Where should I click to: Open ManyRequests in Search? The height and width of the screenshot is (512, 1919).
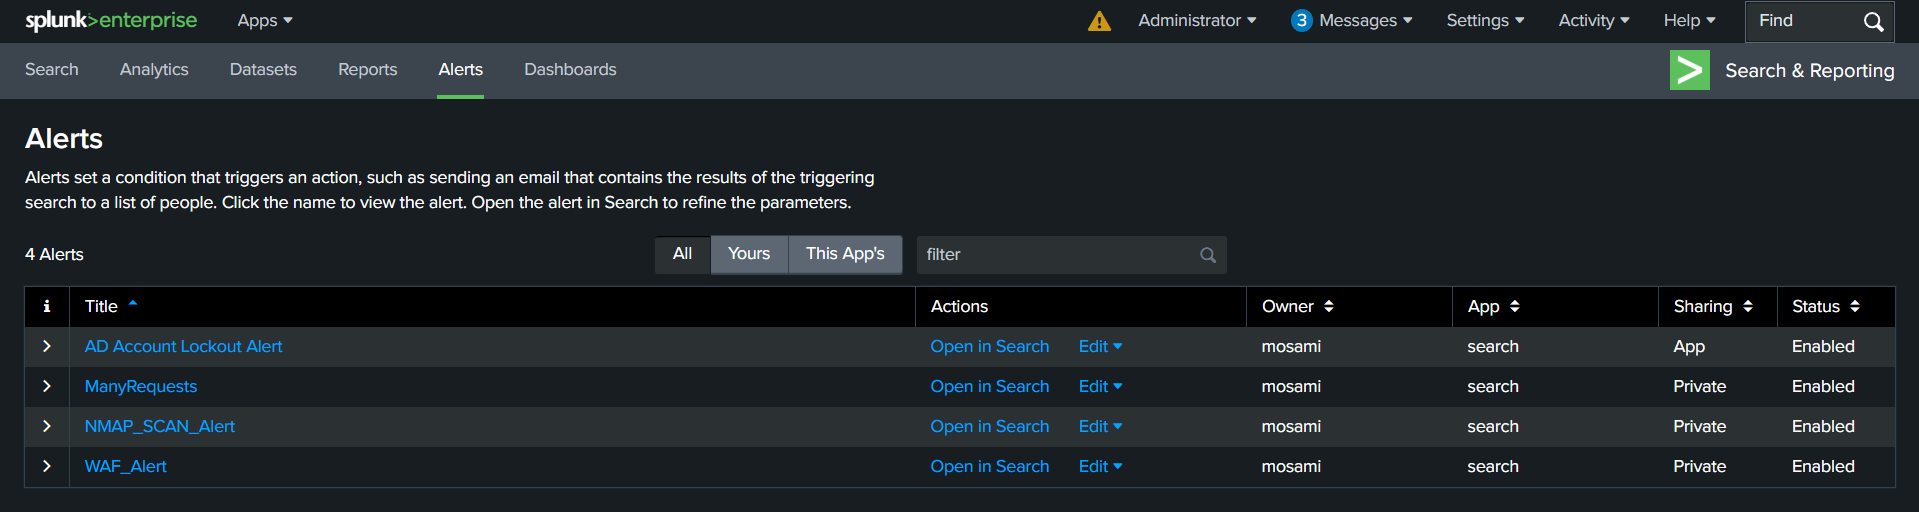[x=990, y=386]
